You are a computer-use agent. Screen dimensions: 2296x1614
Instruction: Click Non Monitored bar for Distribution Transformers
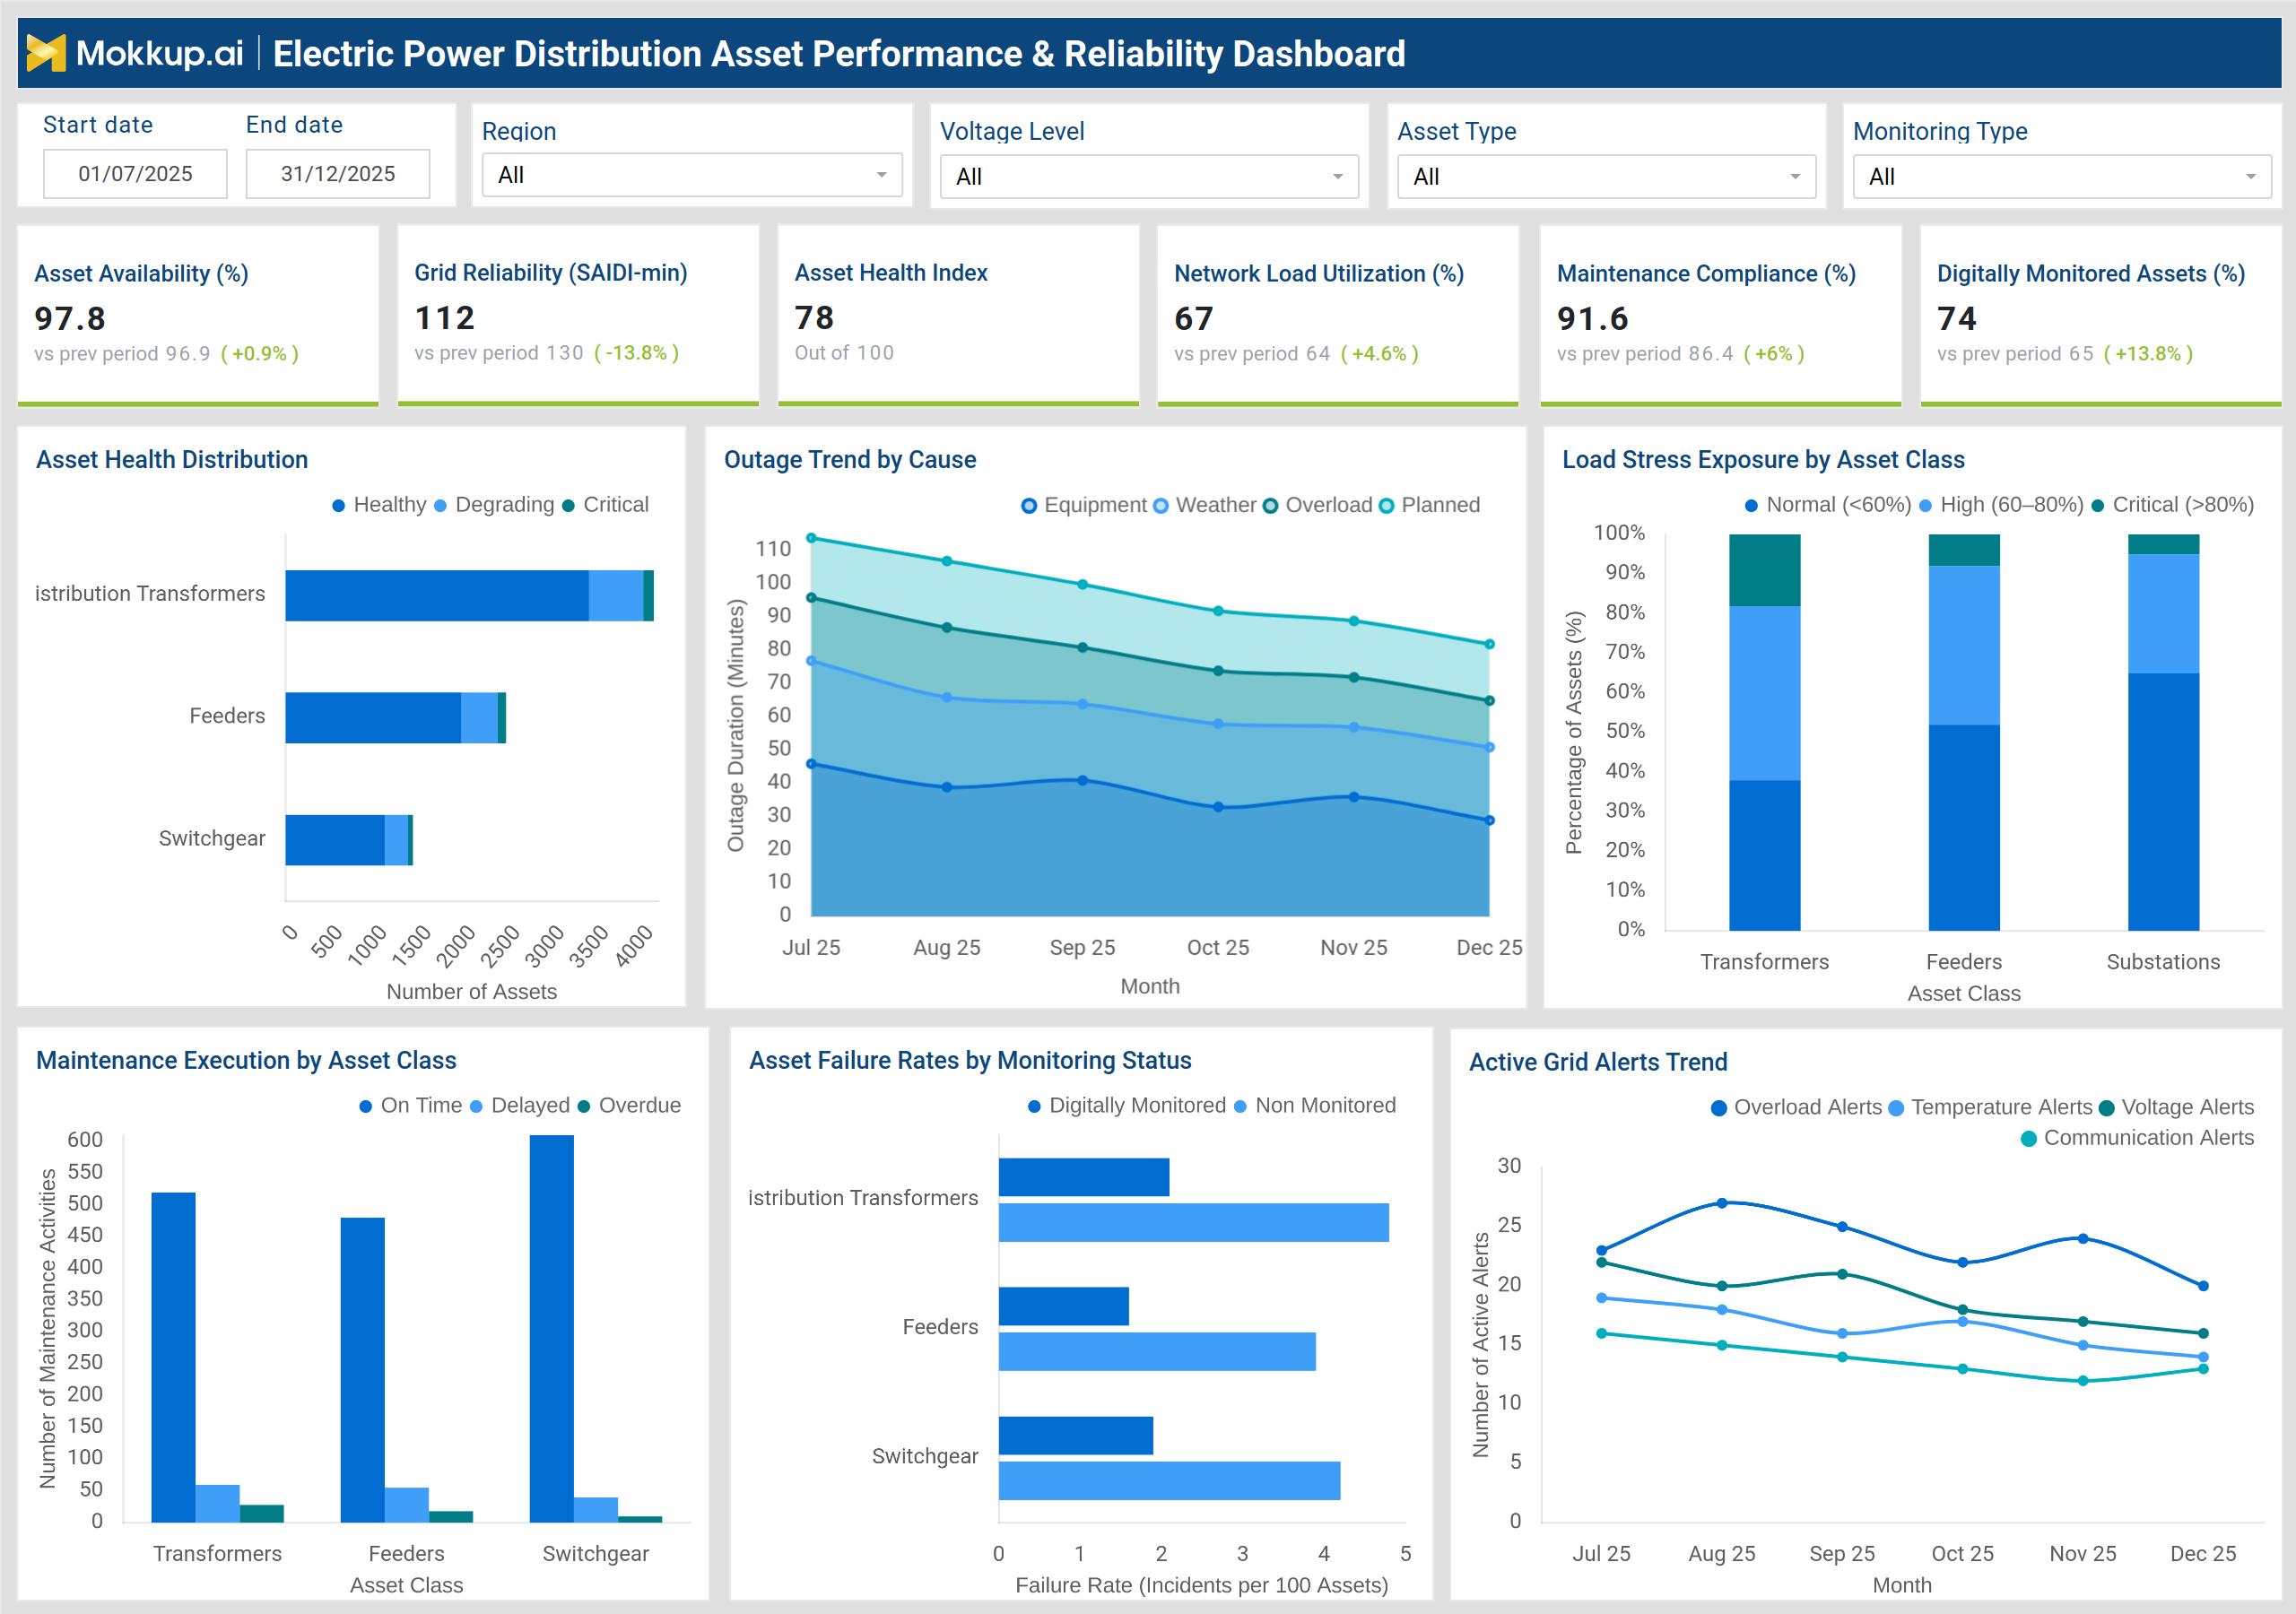pyautogui.click(x=1194, y=1223)
